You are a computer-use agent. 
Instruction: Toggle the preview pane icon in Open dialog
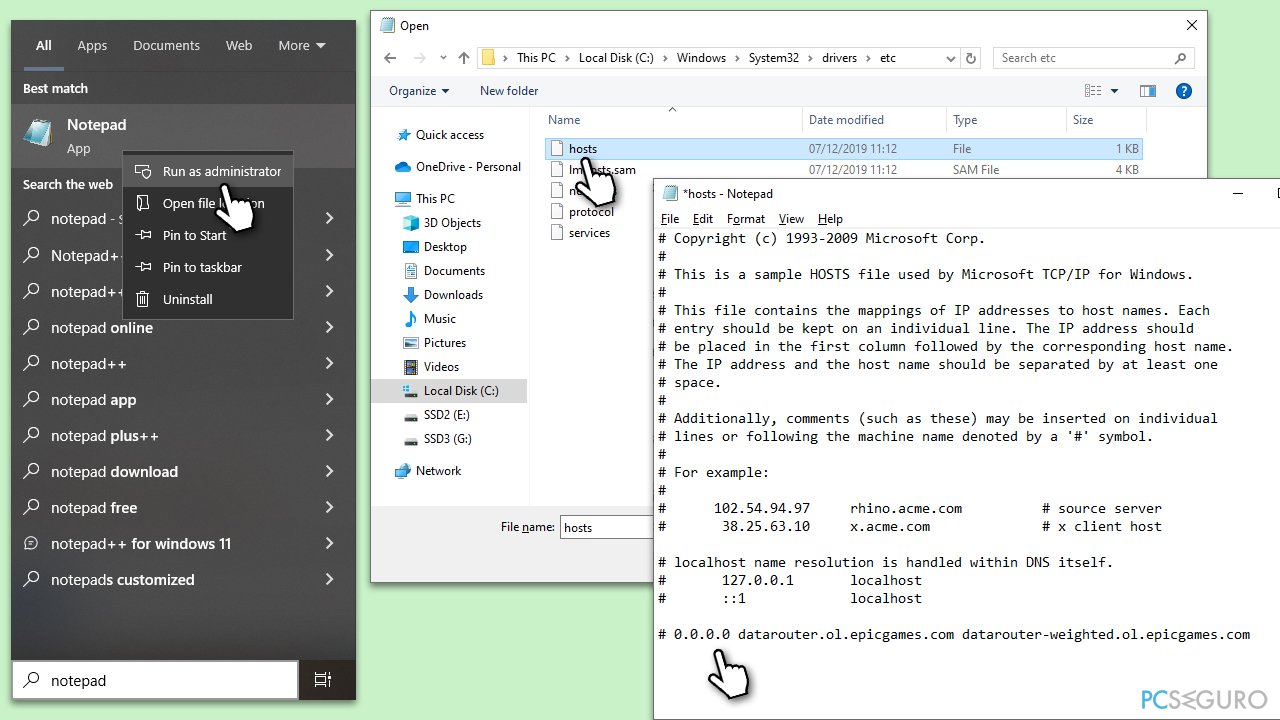1148,91
